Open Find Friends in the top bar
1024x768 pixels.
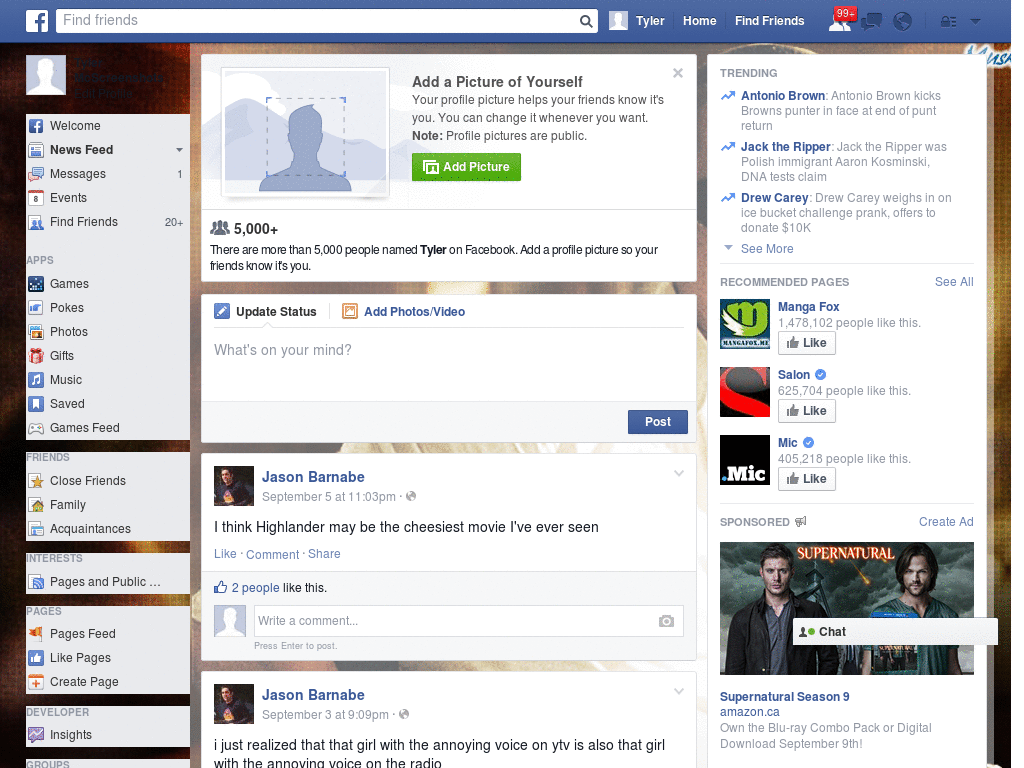(x=769, y=21)
